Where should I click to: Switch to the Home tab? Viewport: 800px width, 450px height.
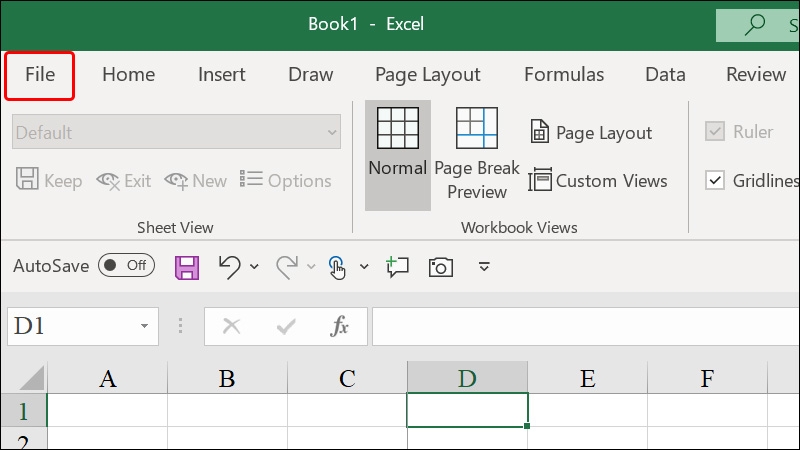[x=129, y=75]
